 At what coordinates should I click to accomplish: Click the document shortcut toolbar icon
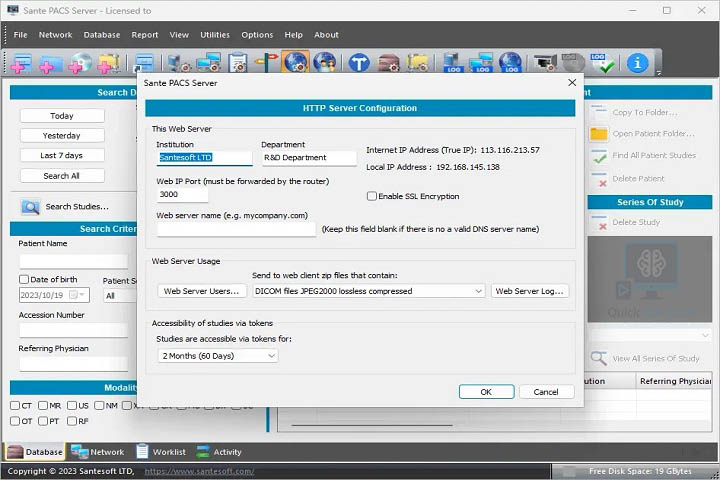tap(144, 63)
